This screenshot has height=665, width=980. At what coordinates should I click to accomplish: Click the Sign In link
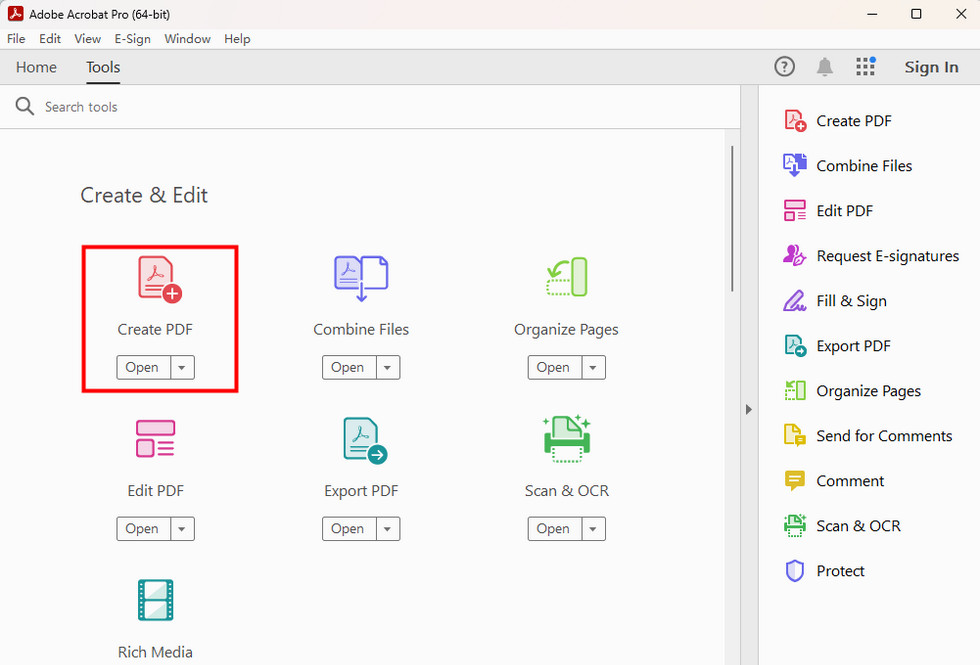click(931, 67)
